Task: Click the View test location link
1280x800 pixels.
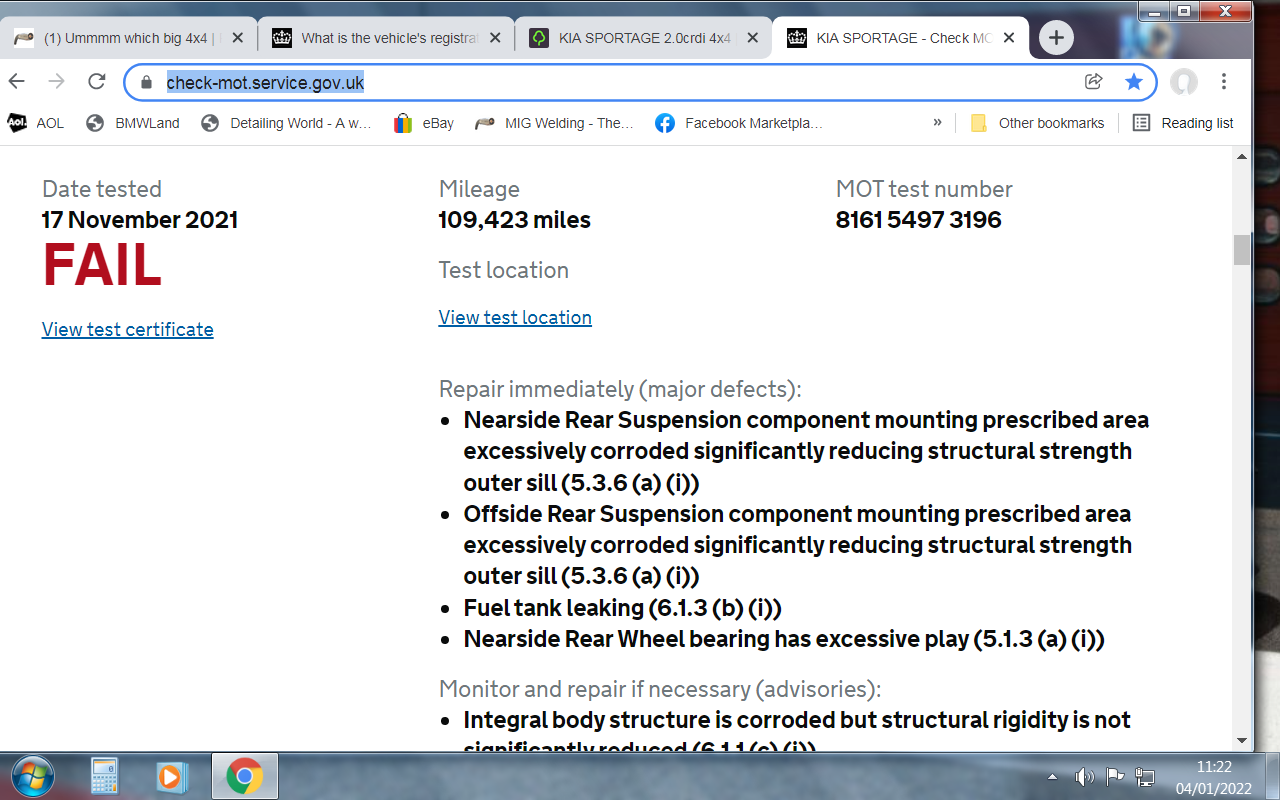Action: click(x=515, y=317)
